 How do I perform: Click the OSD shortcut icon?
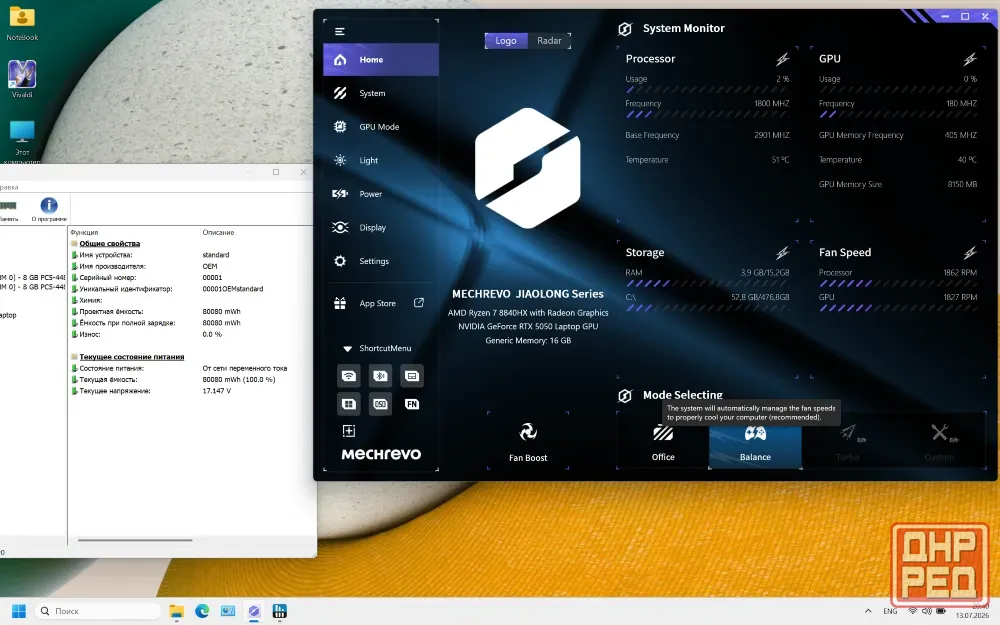380,404
